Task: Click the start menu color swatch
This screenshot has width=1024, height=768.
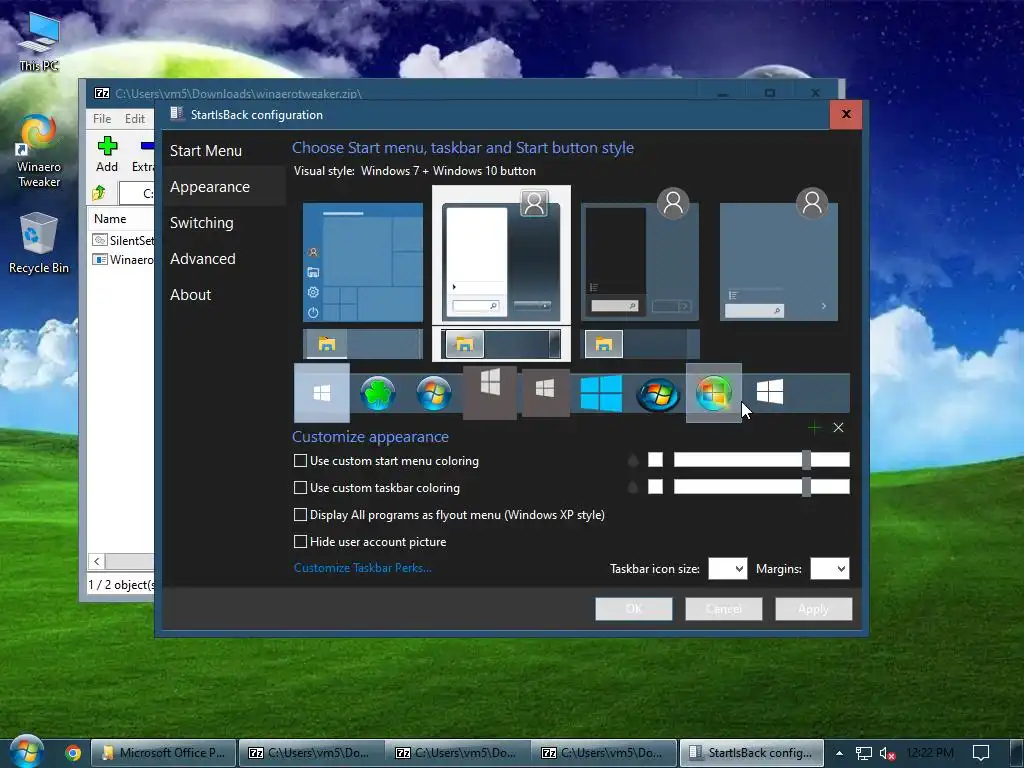Action: 655,460
